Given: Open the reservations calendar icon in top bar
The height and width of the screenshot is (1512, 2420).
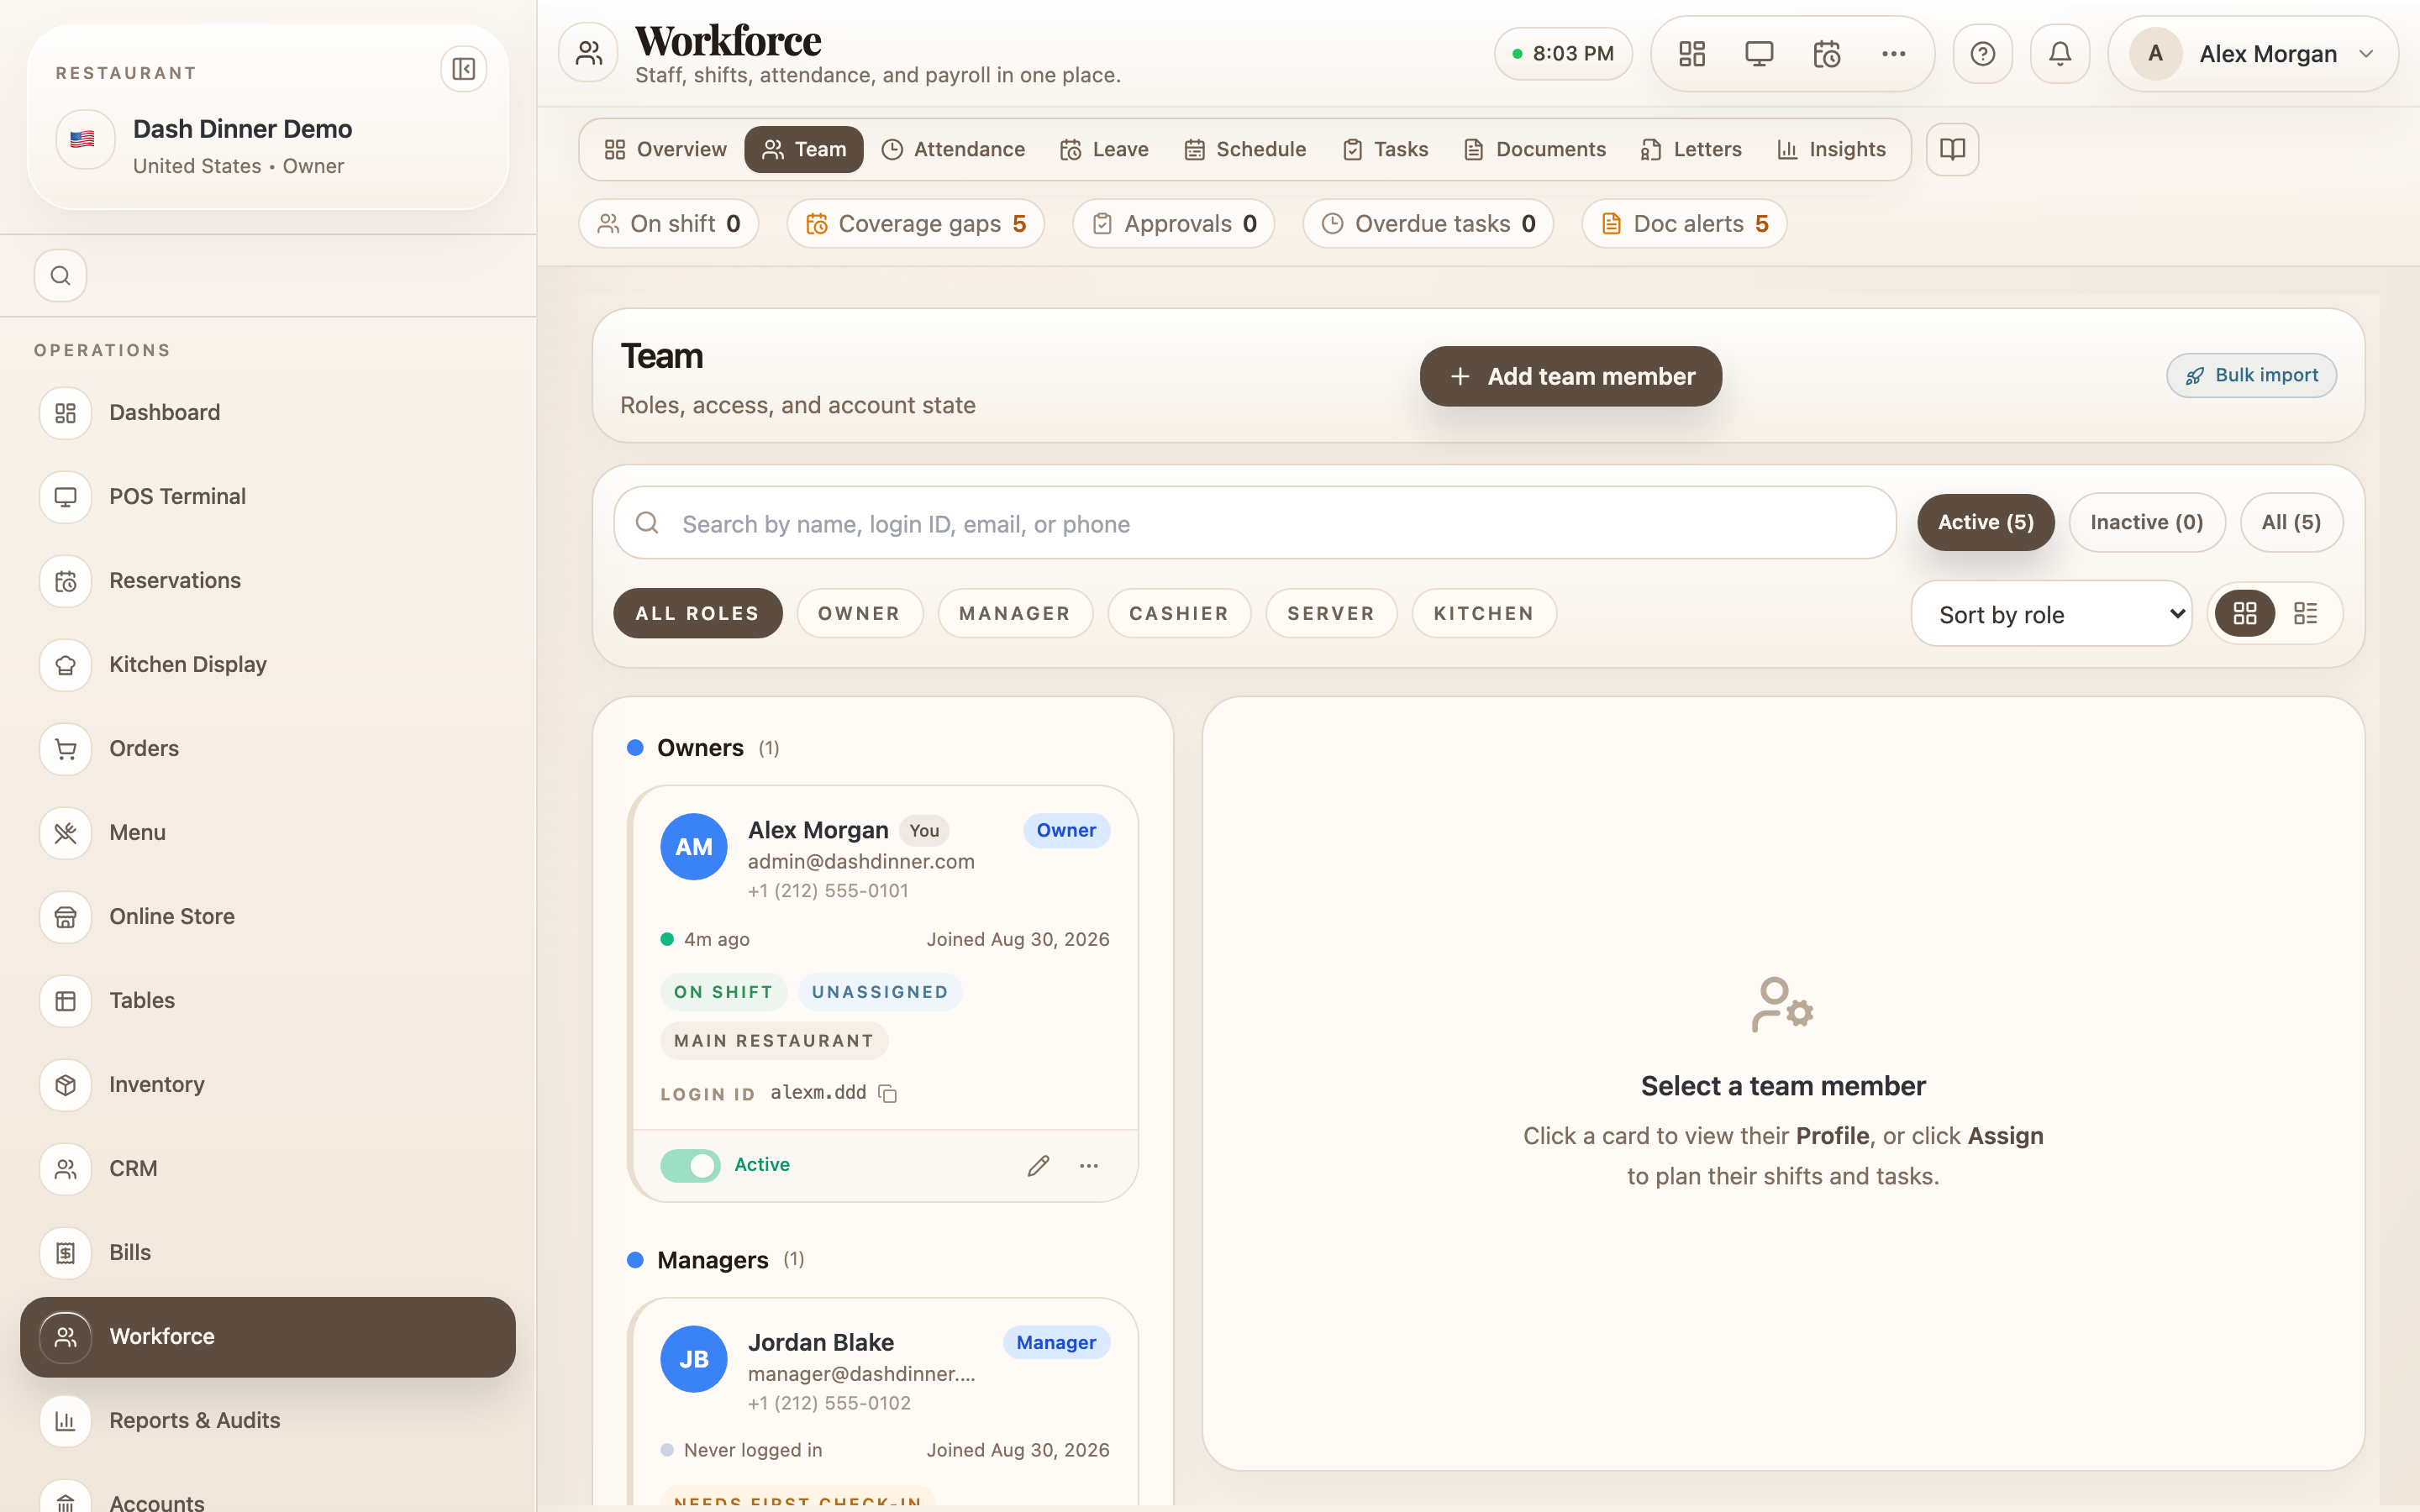Looking at the screenshot, I should (1826, 54).
